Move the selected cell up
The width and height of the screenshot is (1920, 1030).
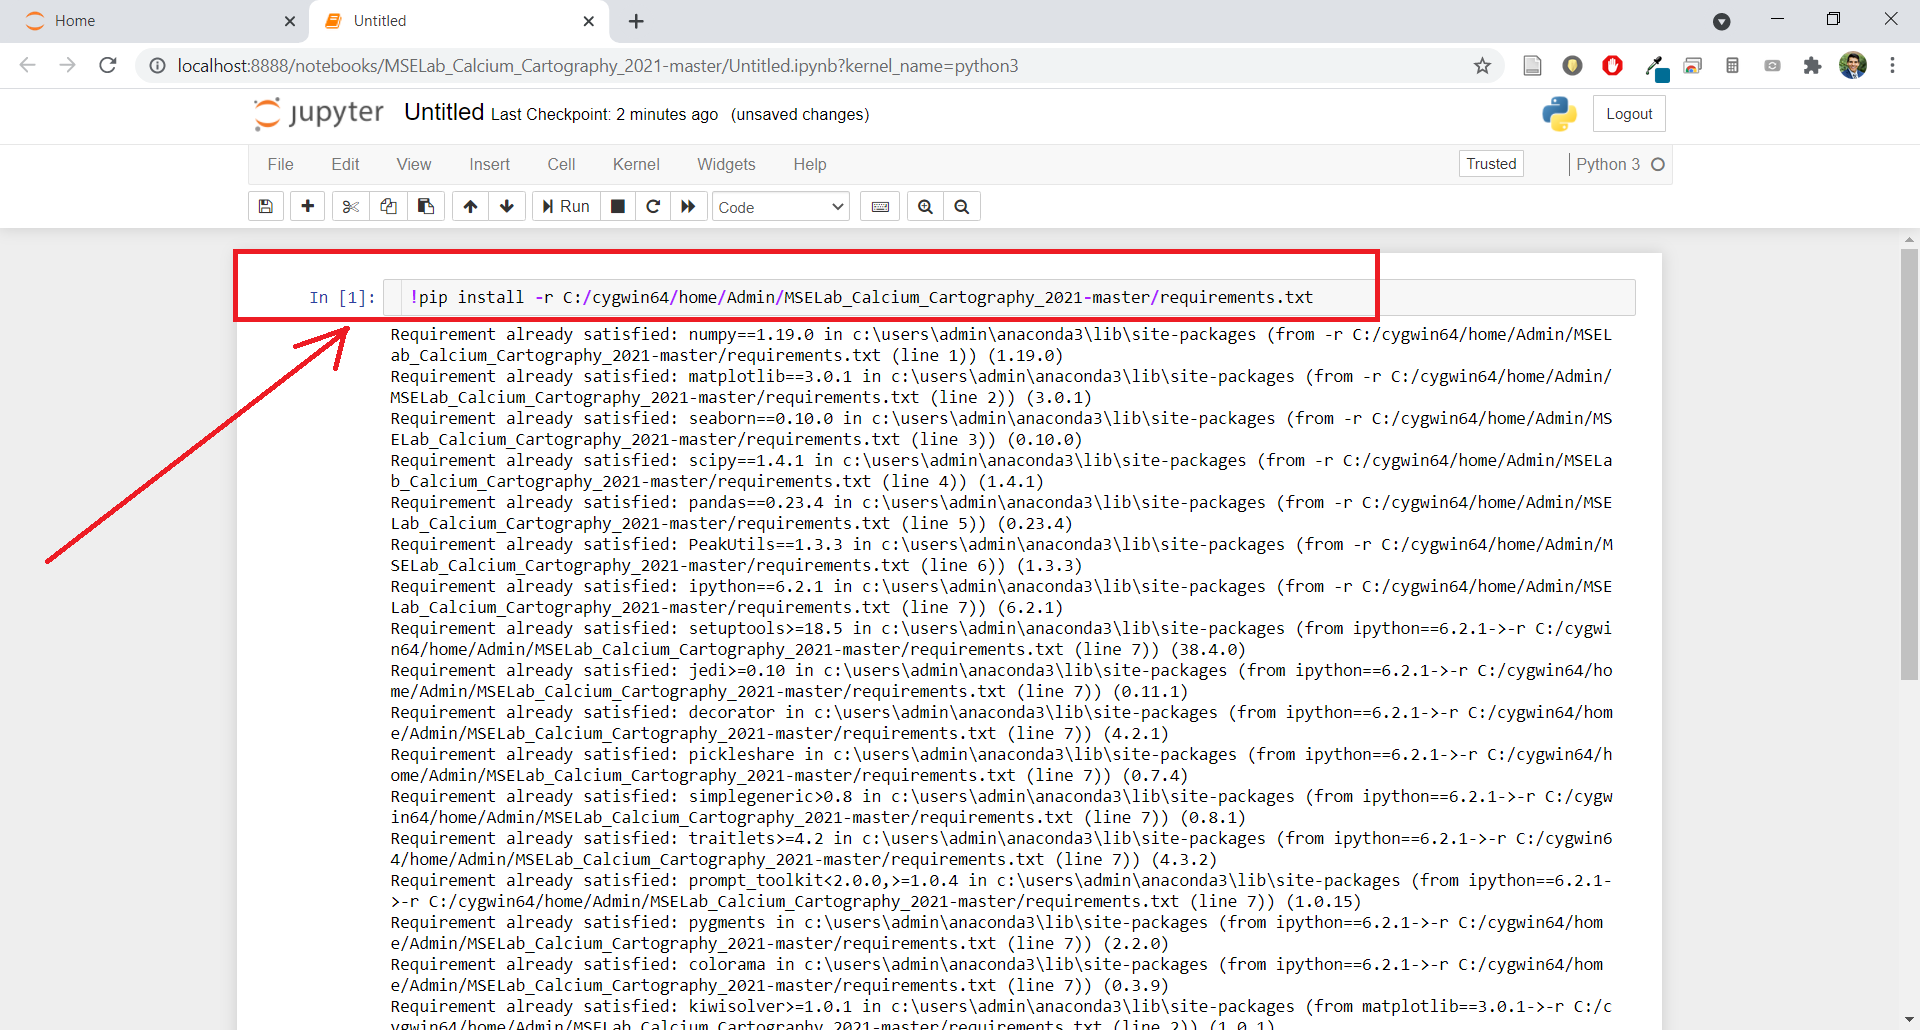[x=470, y=206]
